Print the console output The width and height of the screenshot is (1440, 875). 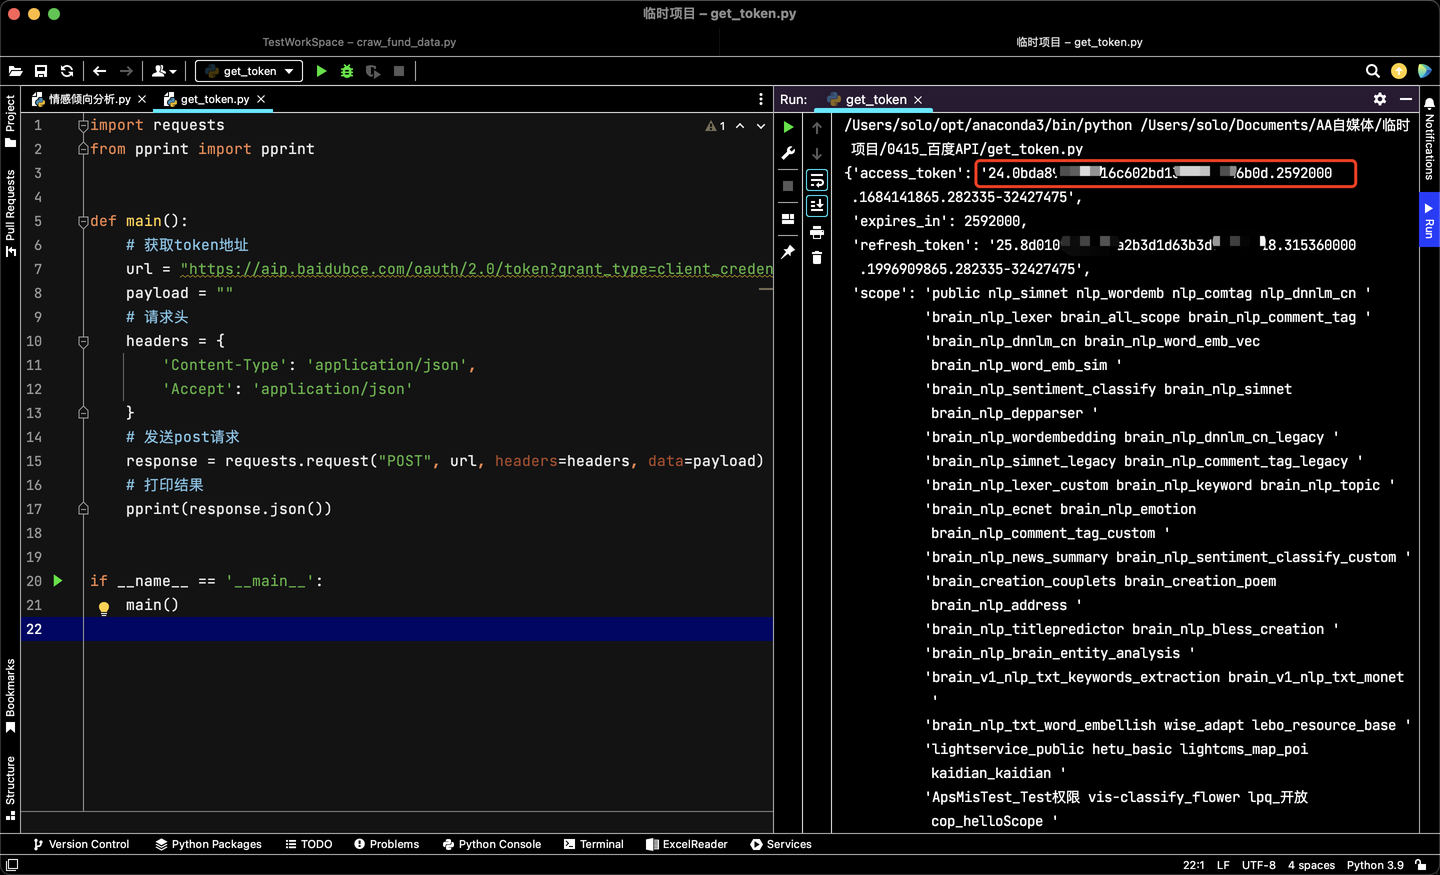[817, 232]
